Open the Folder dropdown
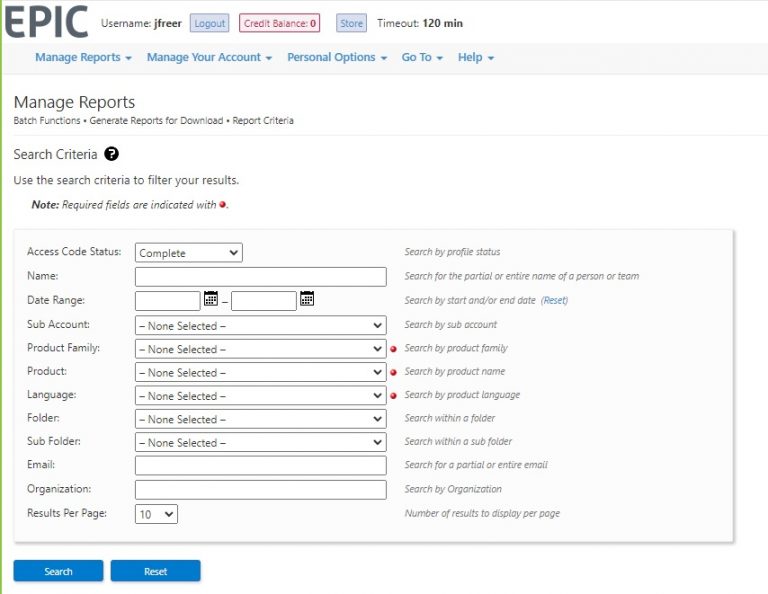Image resolution: width=768 pixels, height=594 pixels. [260, 420]
